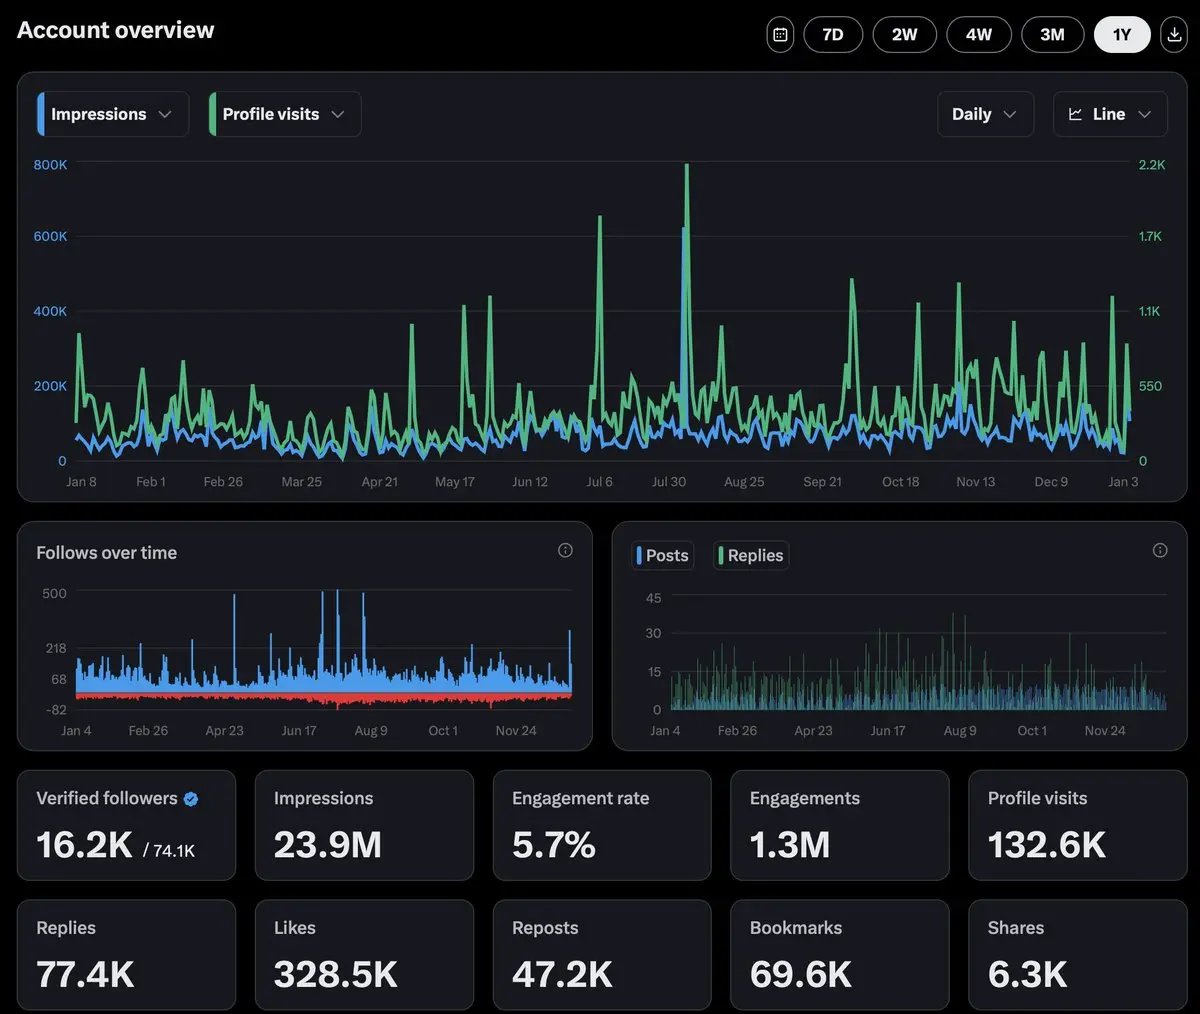Toggle the Replies series in the chart
This screenshot has height=1014, width=1200.
pos(752,555)
